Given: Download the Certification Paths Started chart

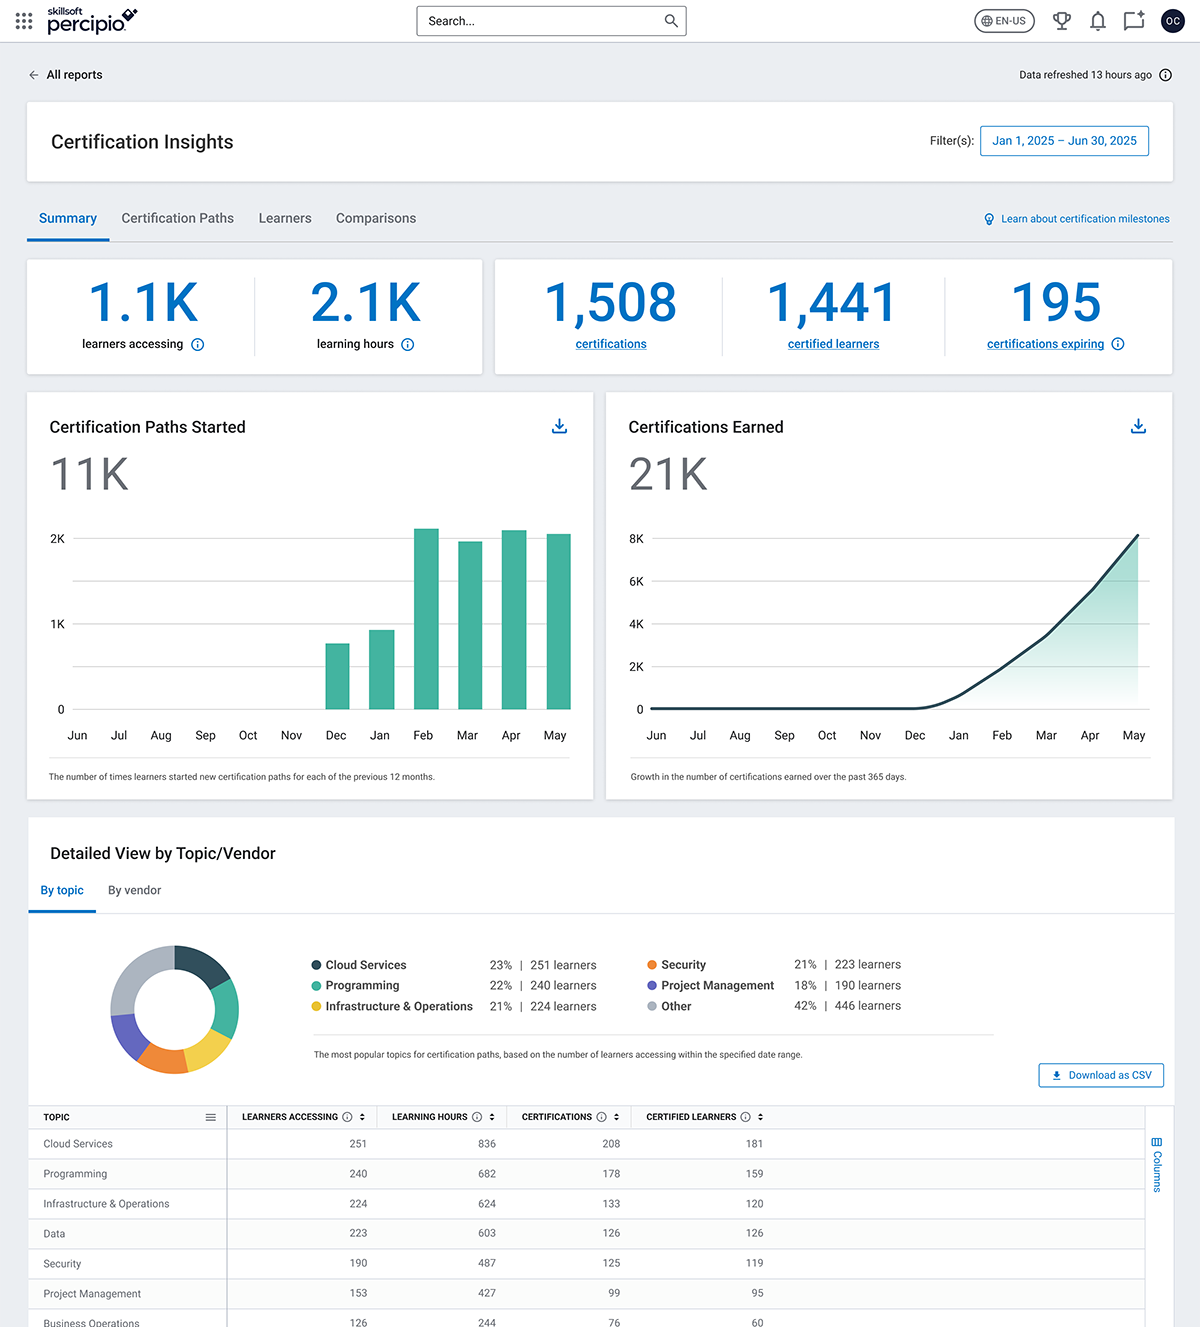Looking at the screenshot, I should click(559, 427).
